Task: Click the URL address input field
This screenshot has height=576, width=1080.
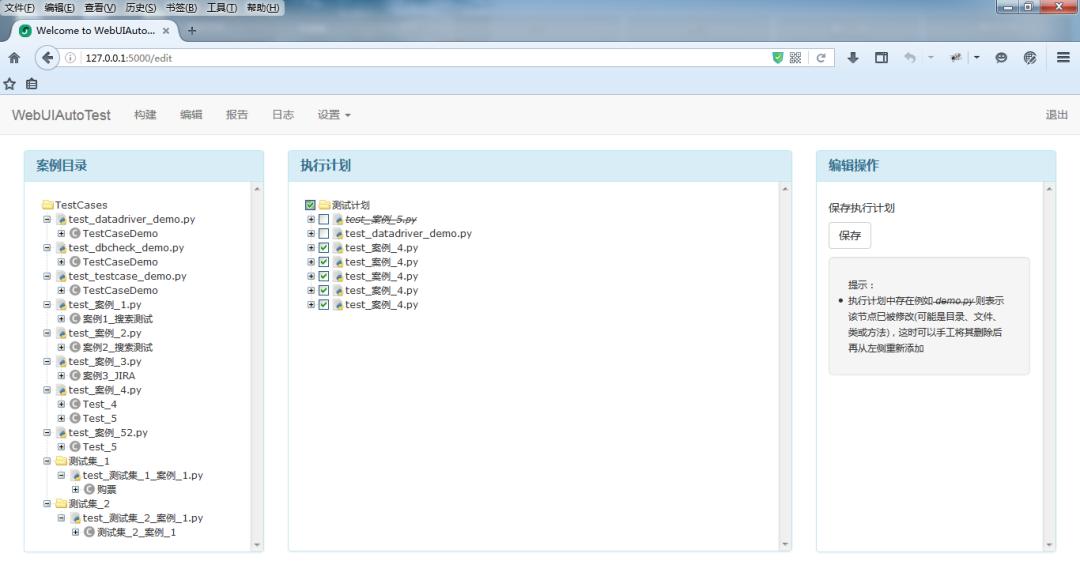Action: coord(400,58)
